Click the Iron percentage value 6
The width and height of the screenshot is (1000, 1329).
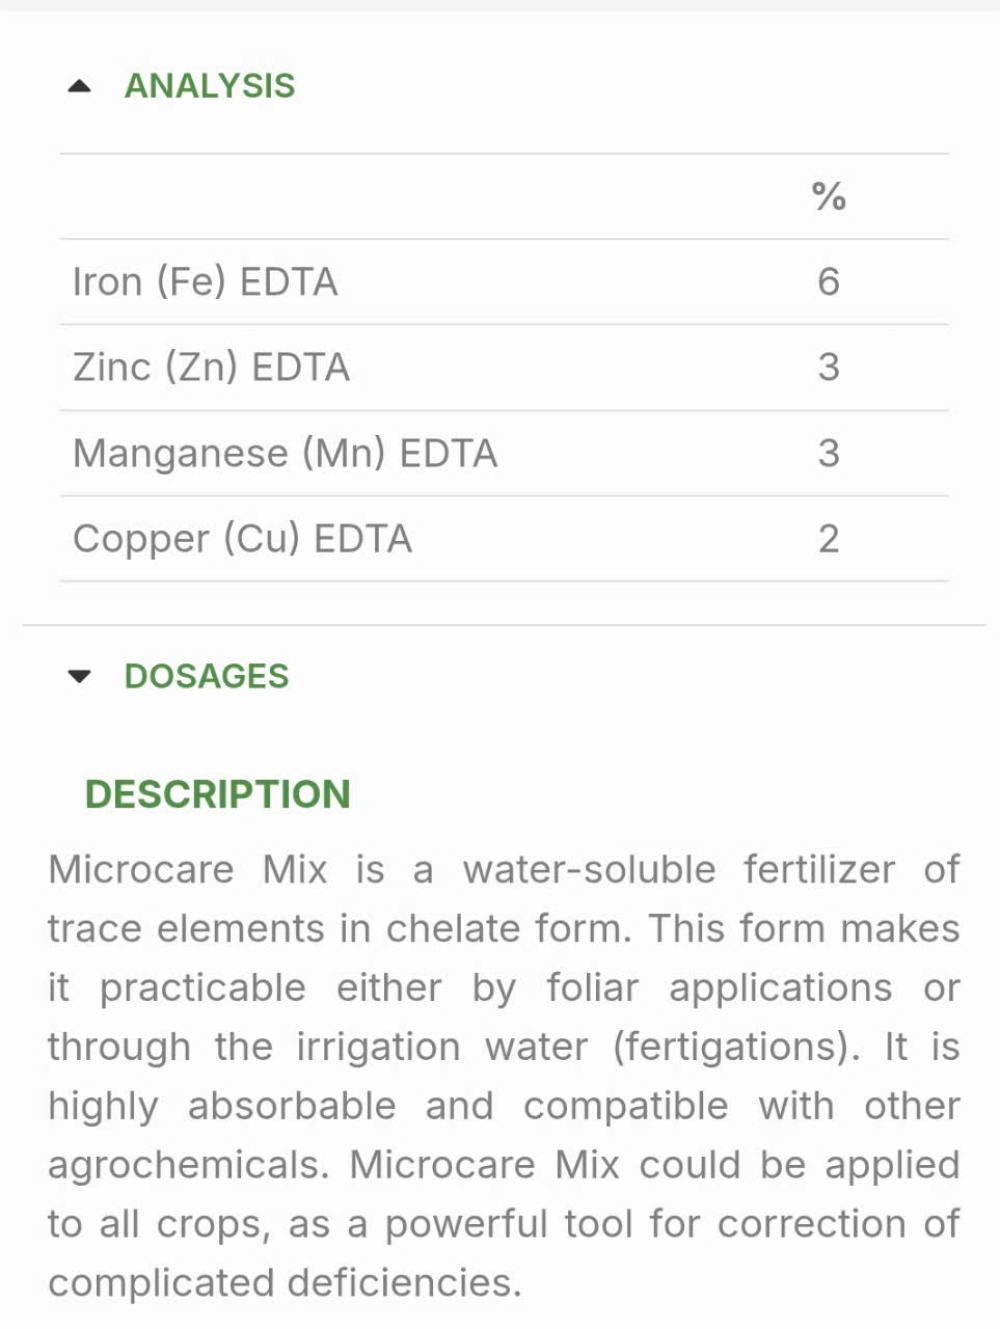(828, 282)
